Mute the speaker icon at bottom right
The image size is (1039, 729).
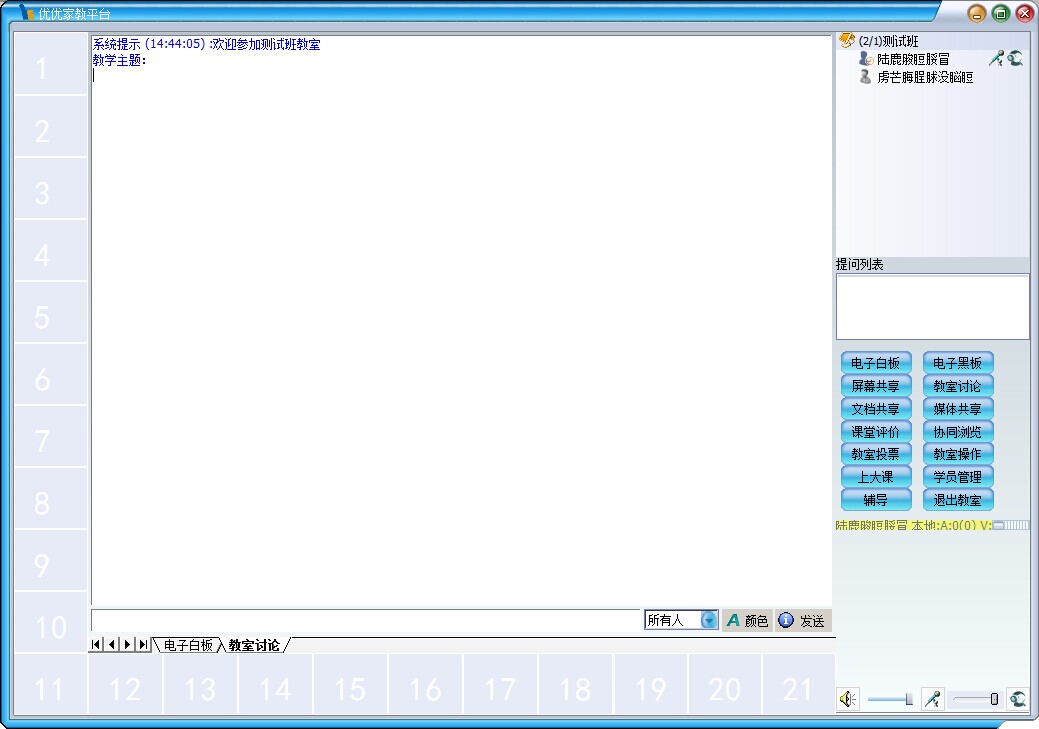pyautogui.click(x=847, y=700)
